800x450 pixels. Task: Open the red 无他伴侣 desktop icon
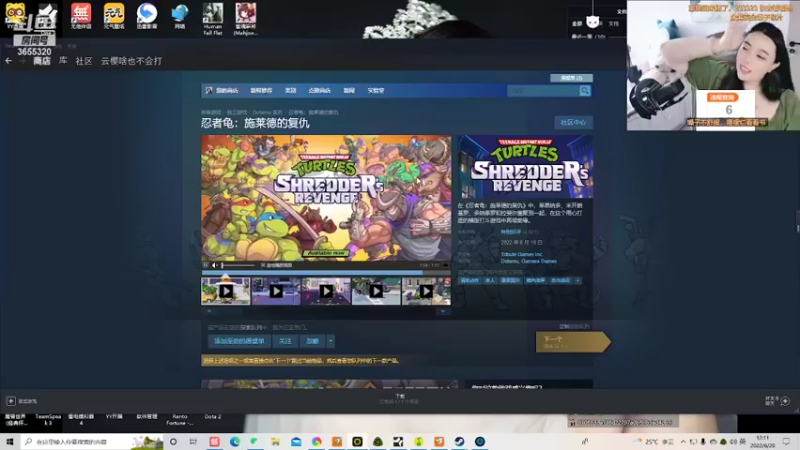pos(81,16)
